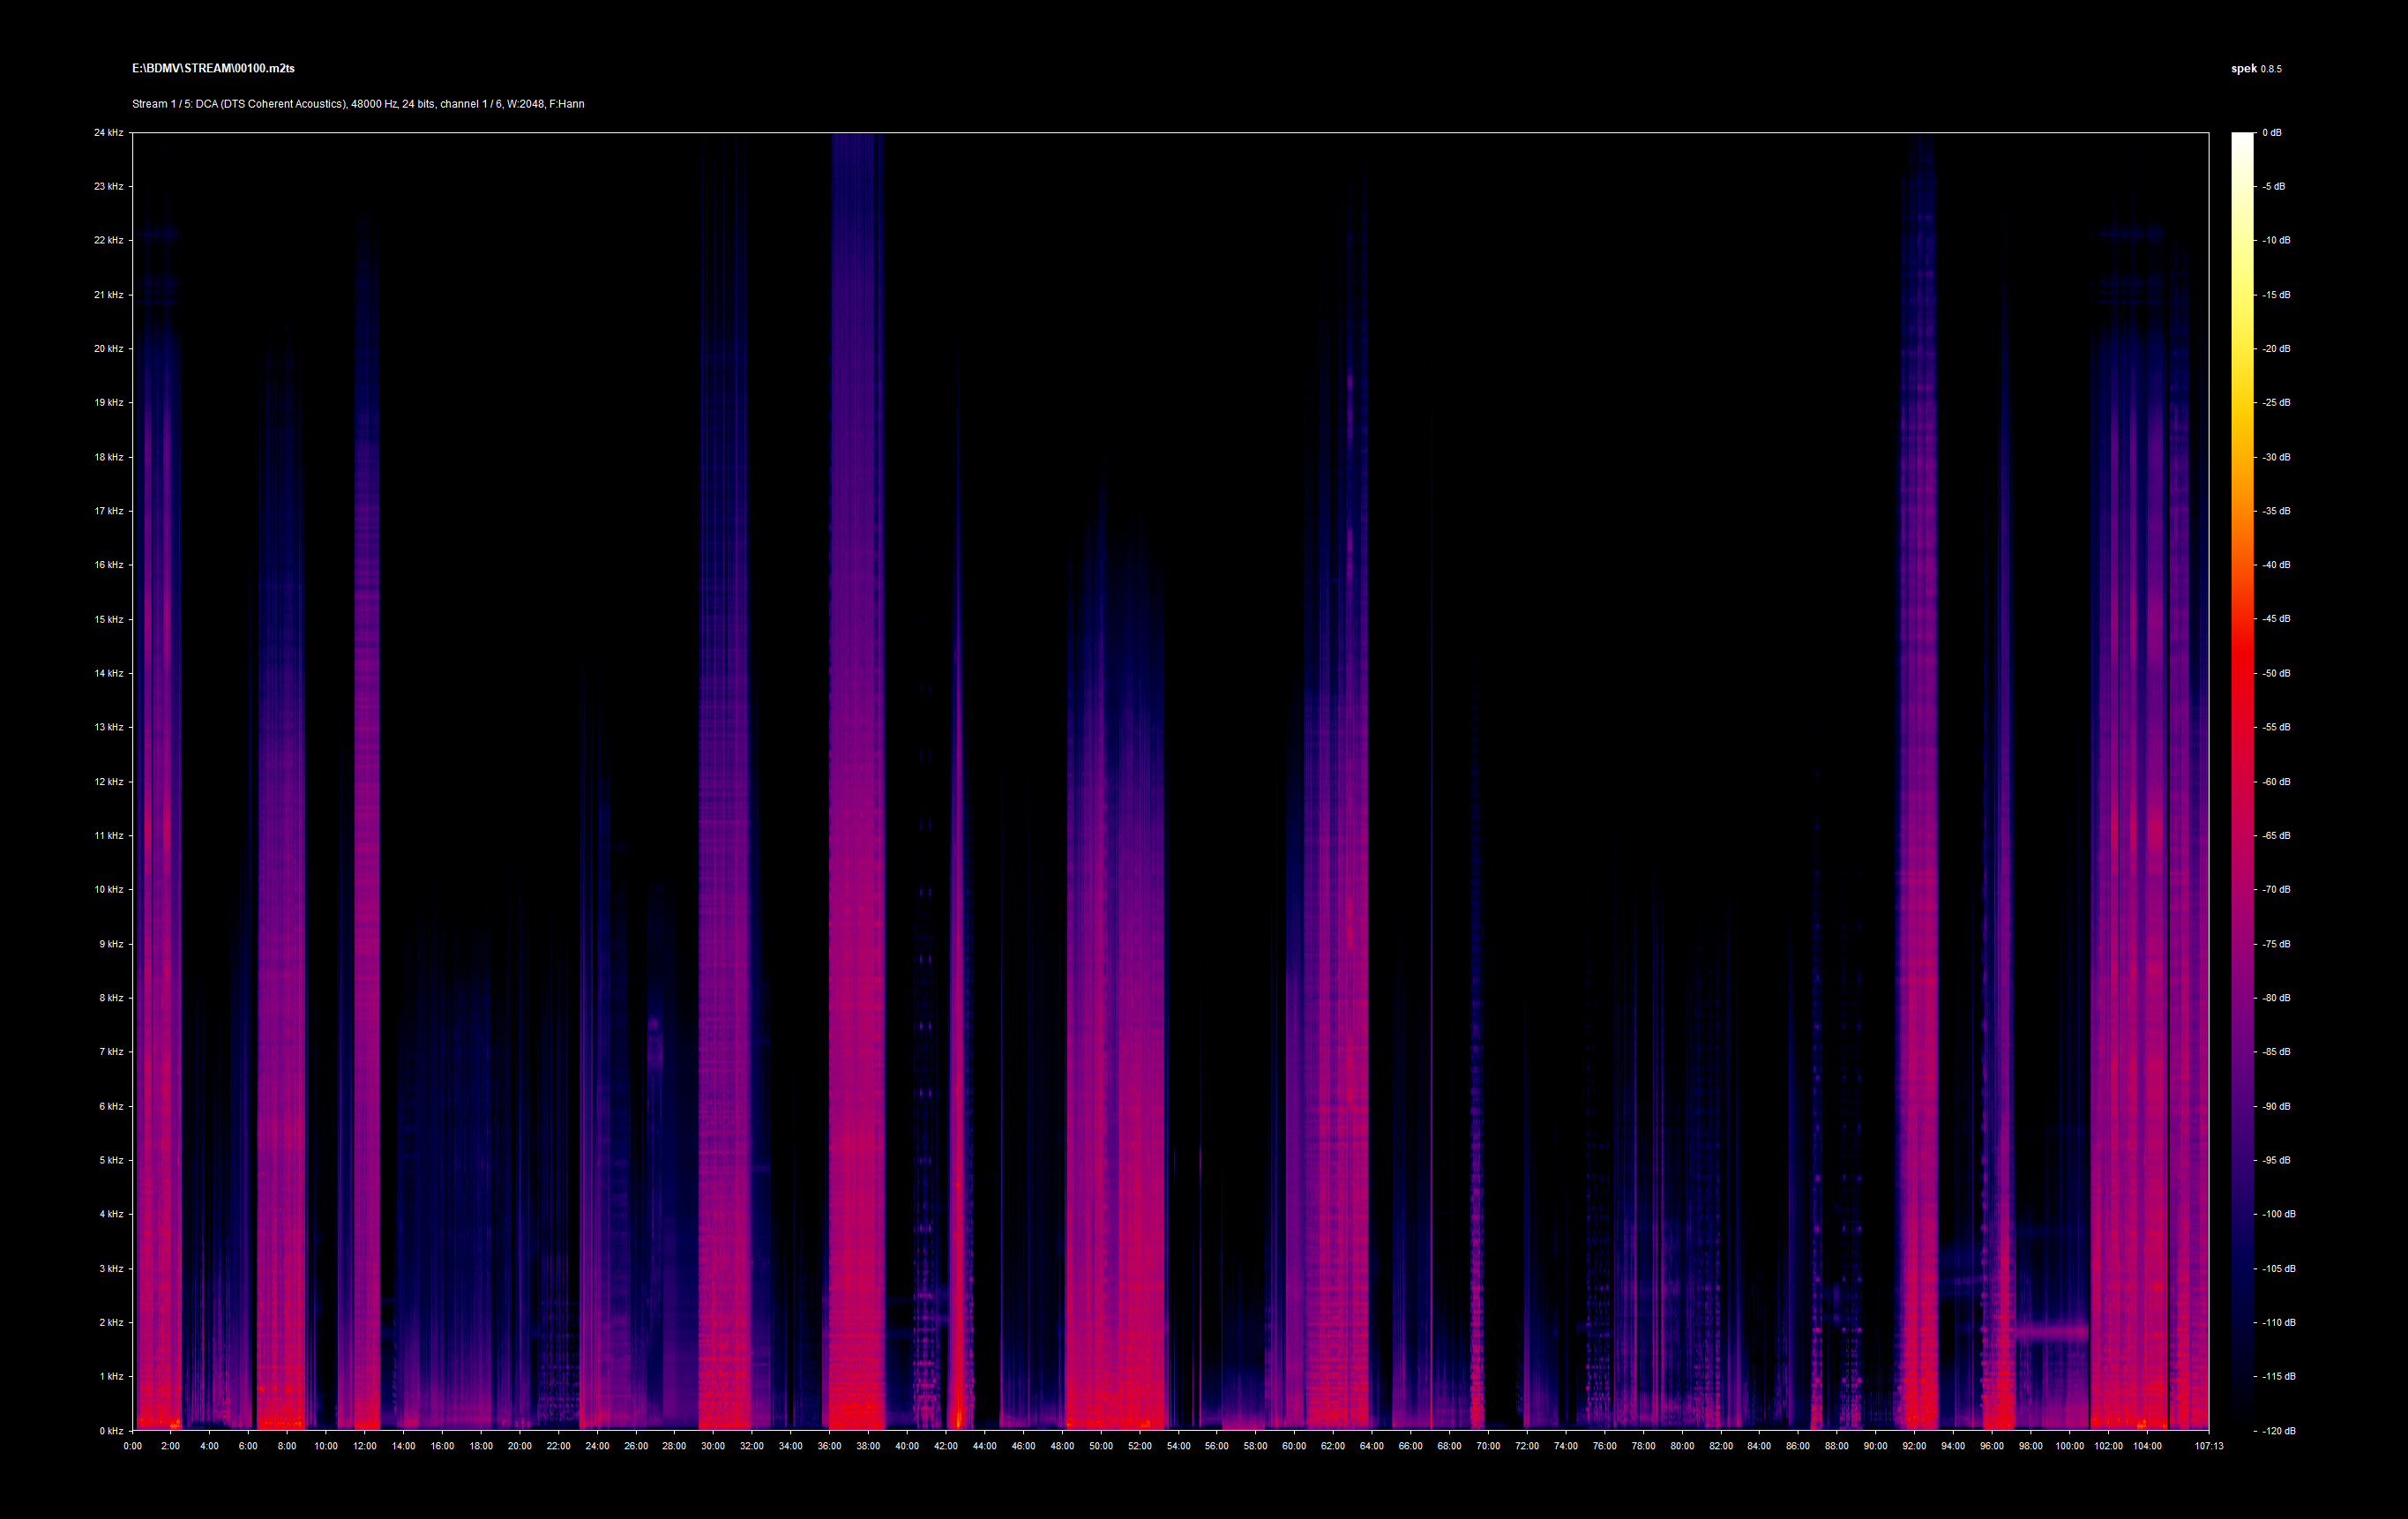
Task: Click the -120 dB scale label
Action: pos(2278,1431)
